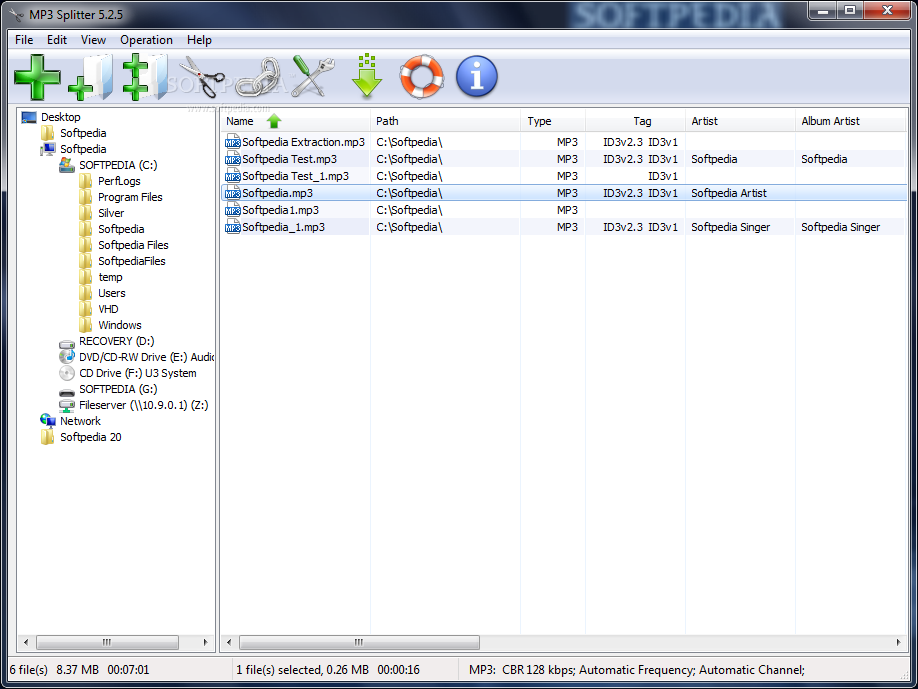
Task: Select Silver folder in tree
Action: (111, 213)
